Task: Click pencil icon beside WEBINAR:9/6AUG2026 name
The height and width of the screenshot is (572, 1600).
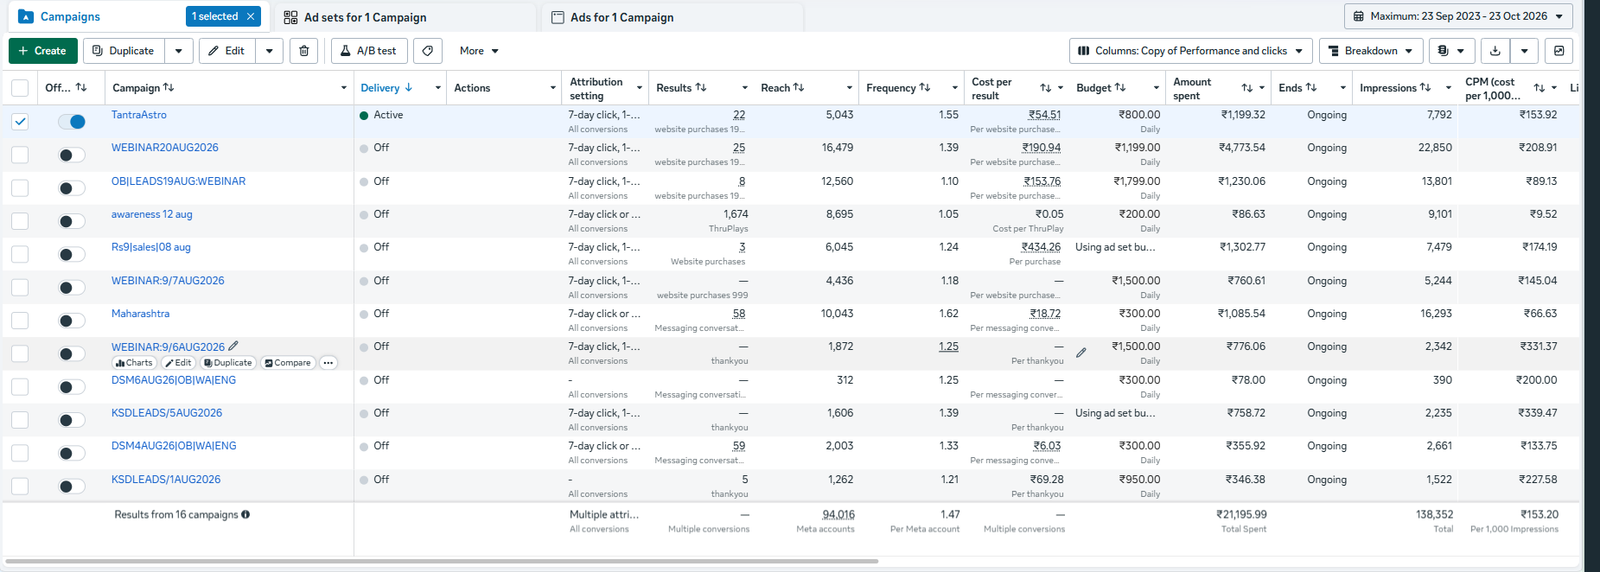Action: [233, 346]
